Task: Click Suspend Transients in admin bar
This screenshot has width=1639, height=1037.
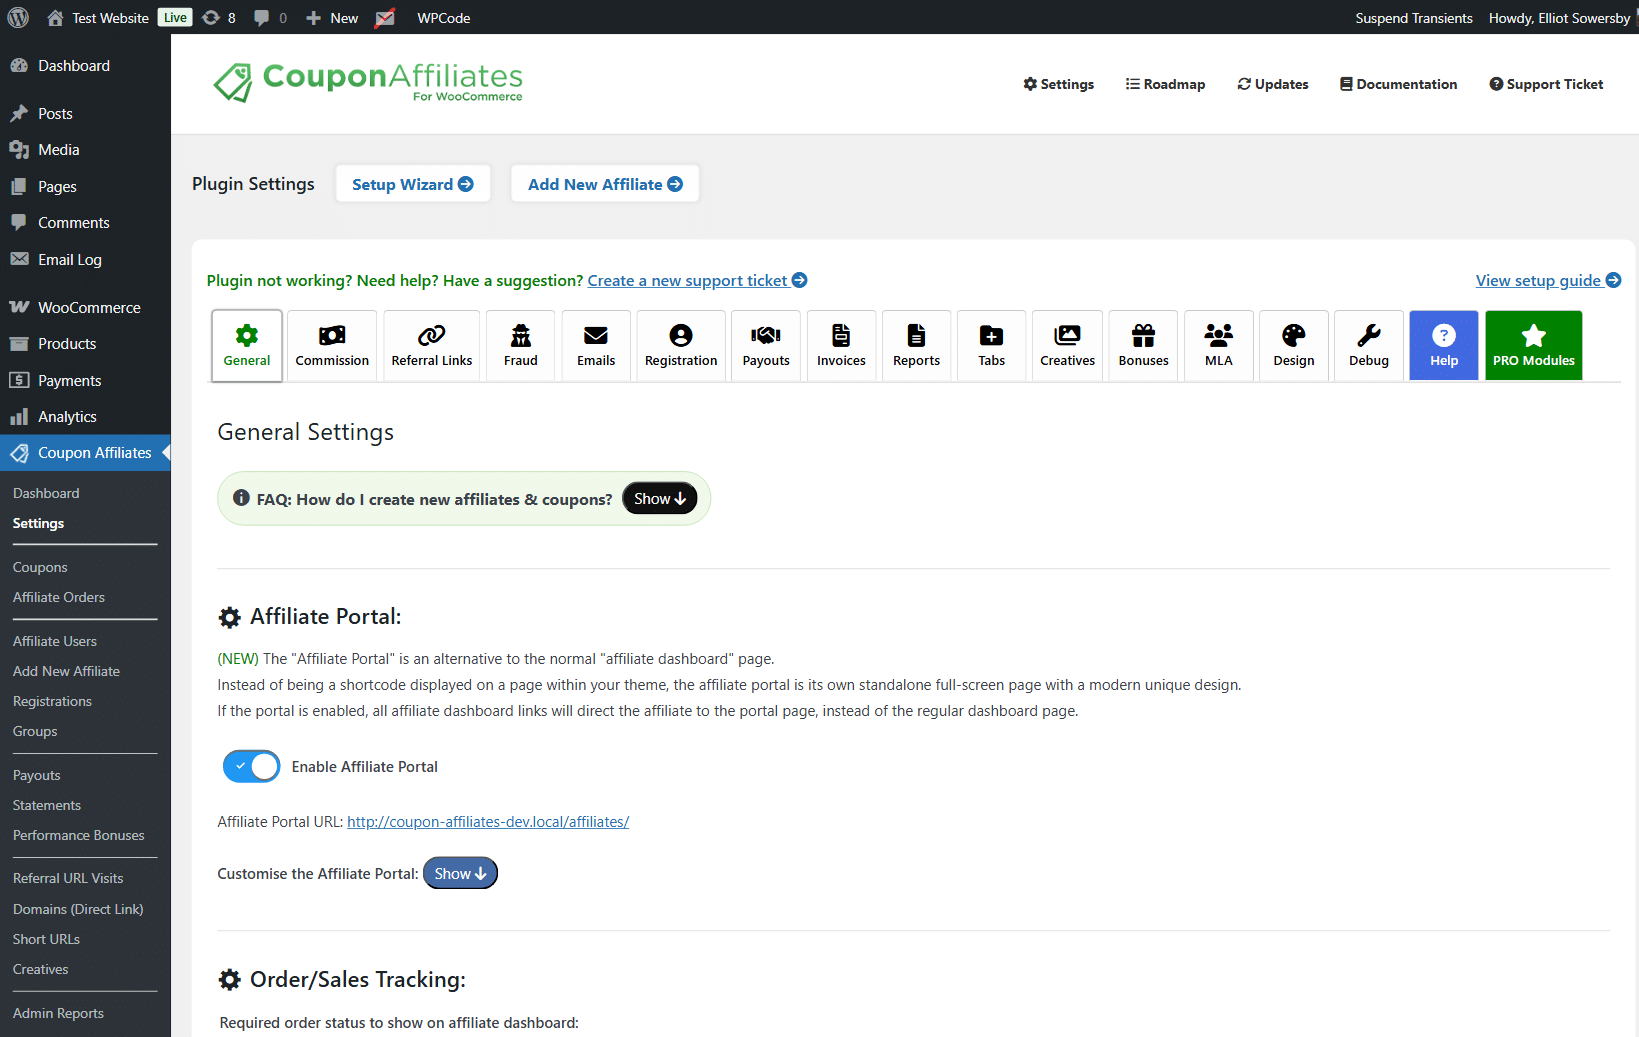Action: click(x=1414, y=18)
